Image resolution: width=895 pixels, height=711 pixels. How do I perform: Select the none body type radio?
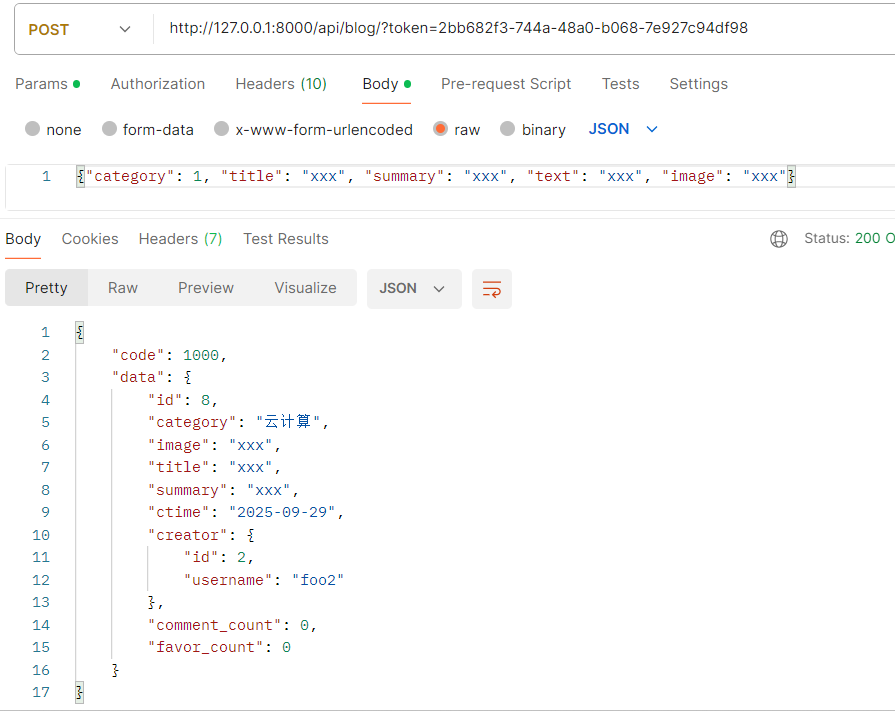pyautogui.click(x=33, y=129)
